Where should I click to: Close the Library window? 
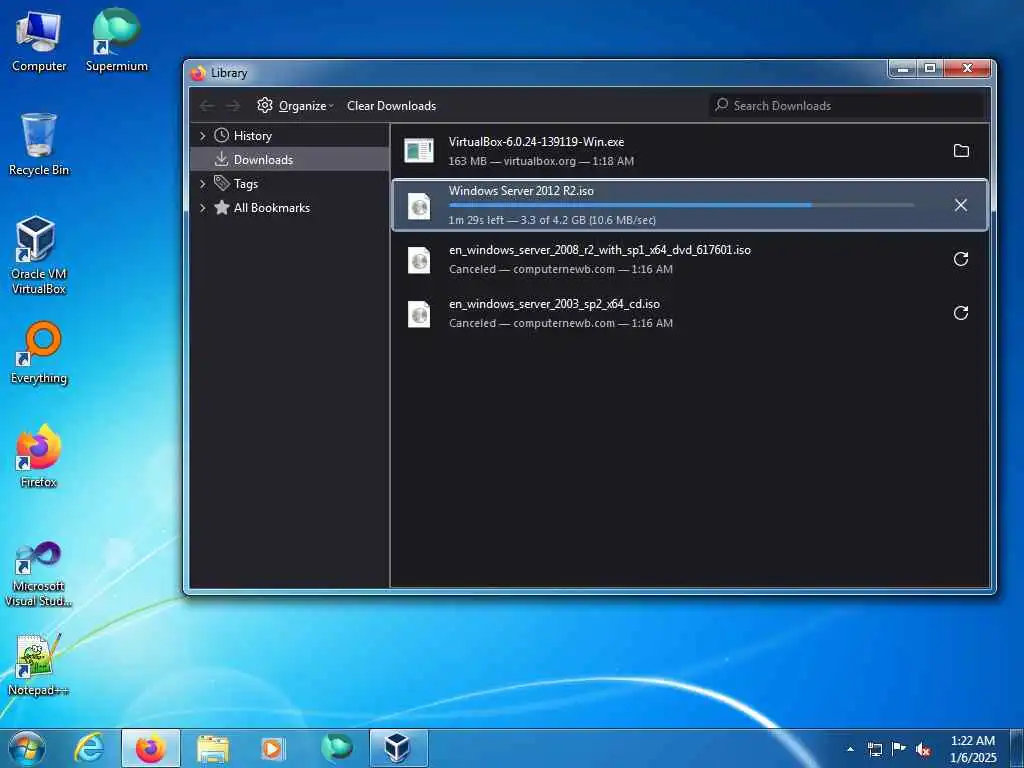pos(967,69)
